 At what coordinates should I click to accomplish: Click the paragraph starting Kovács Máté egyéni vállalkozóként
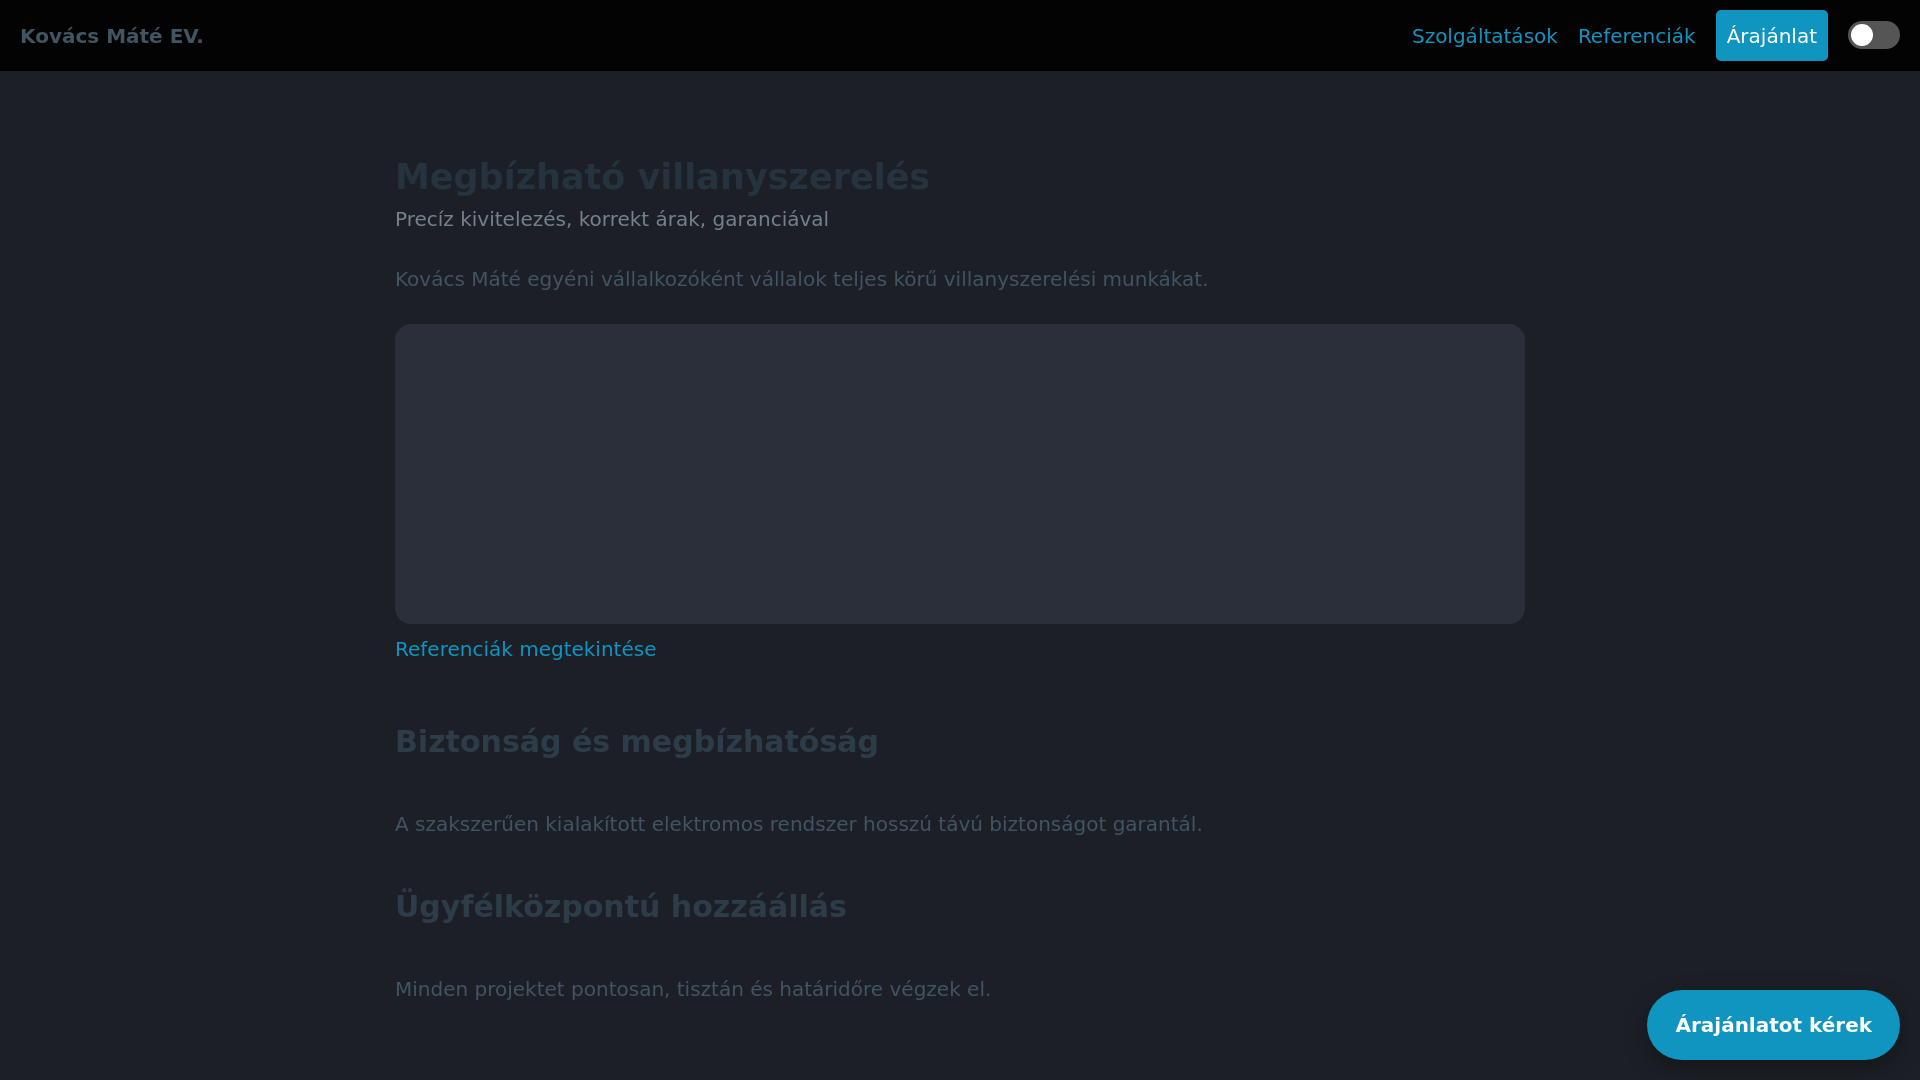(x=801, y=279)
